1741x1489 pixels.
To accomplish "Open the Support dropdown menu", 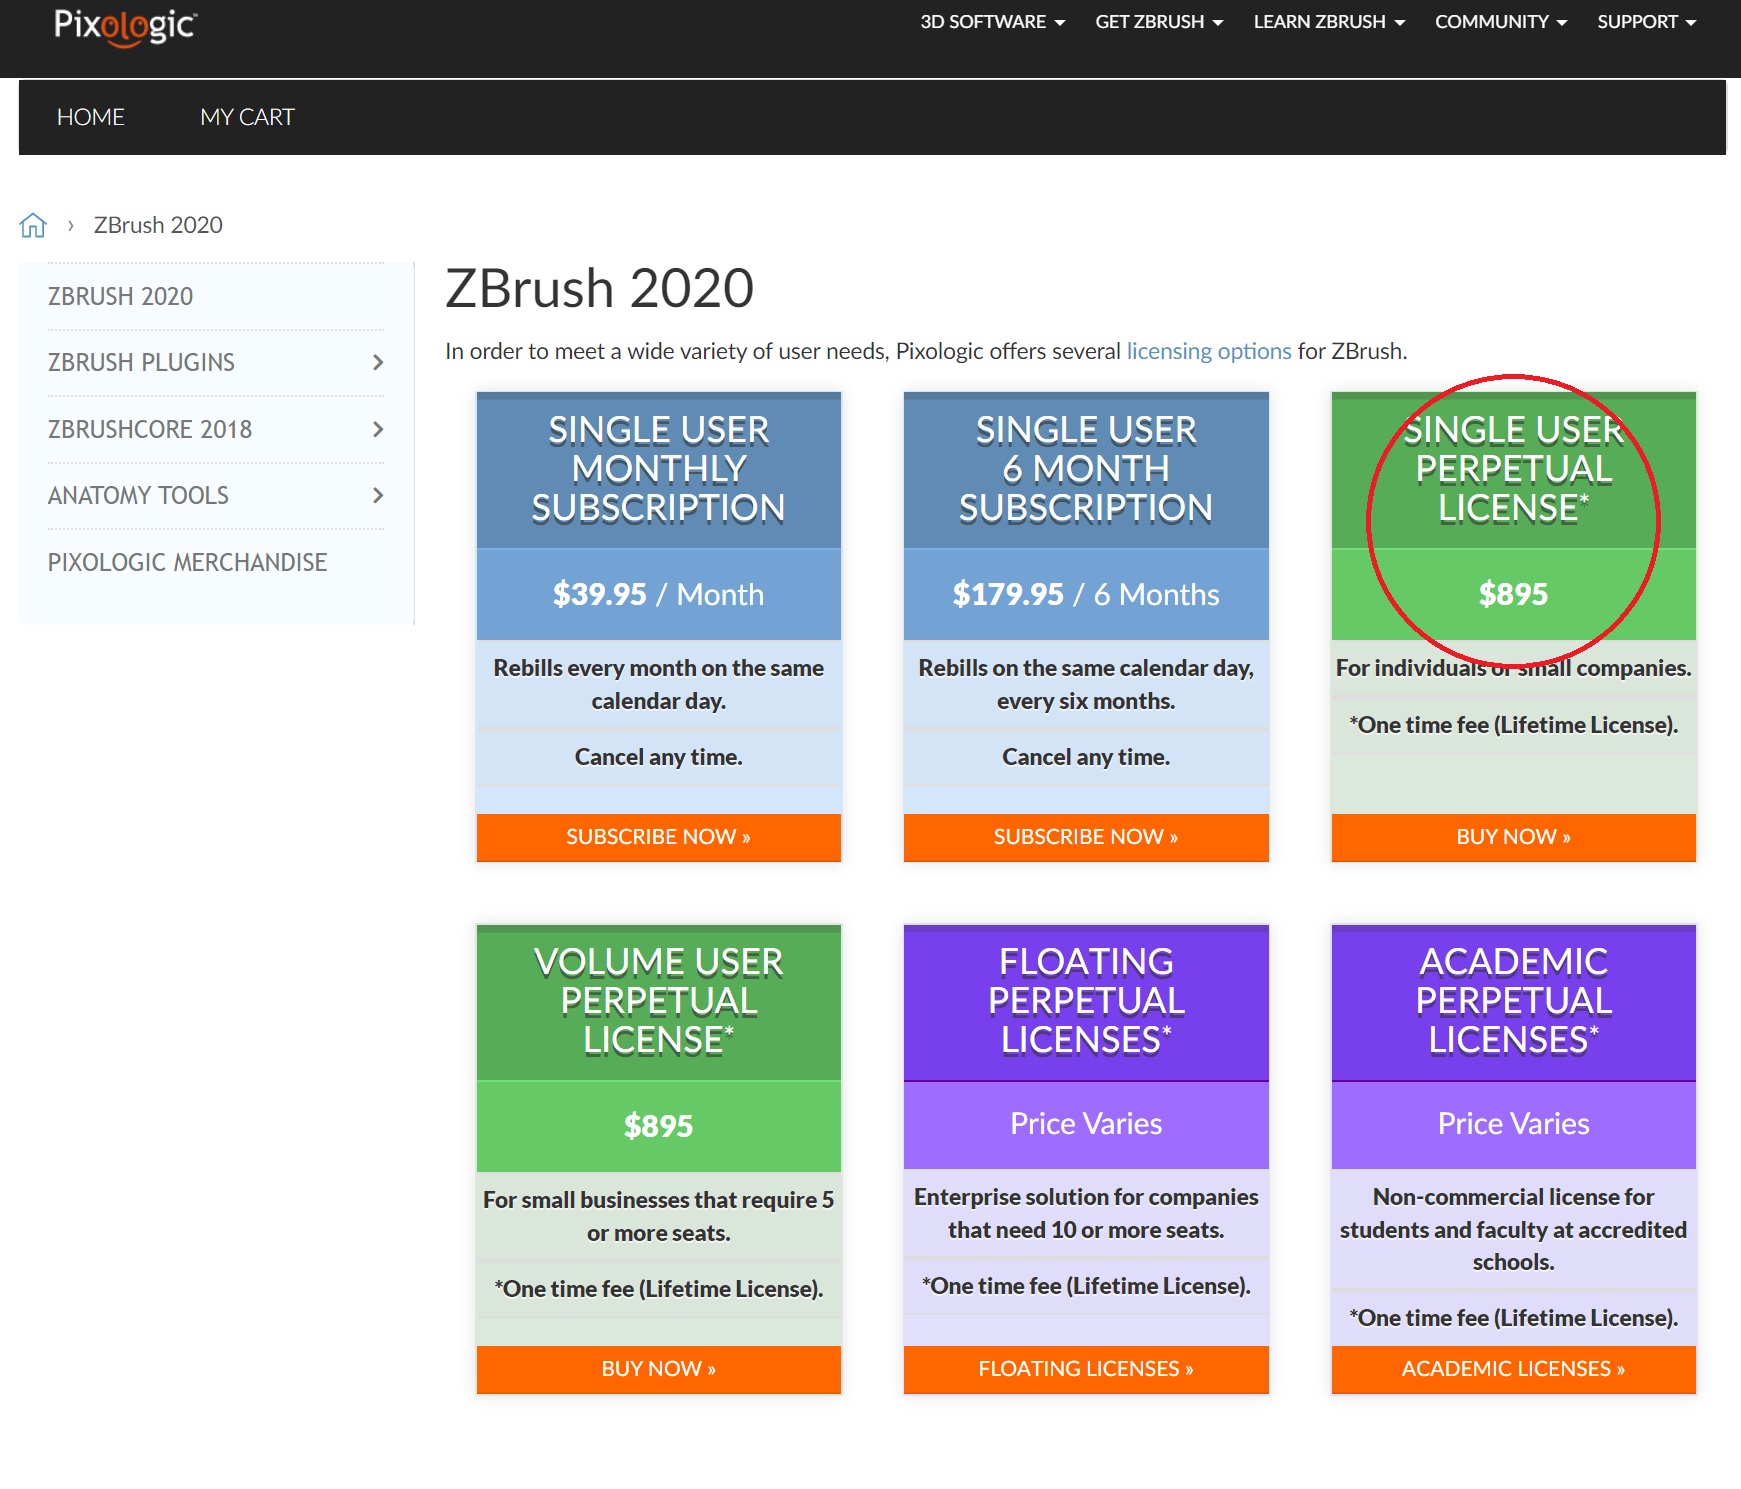I will tap(1646, 22).
